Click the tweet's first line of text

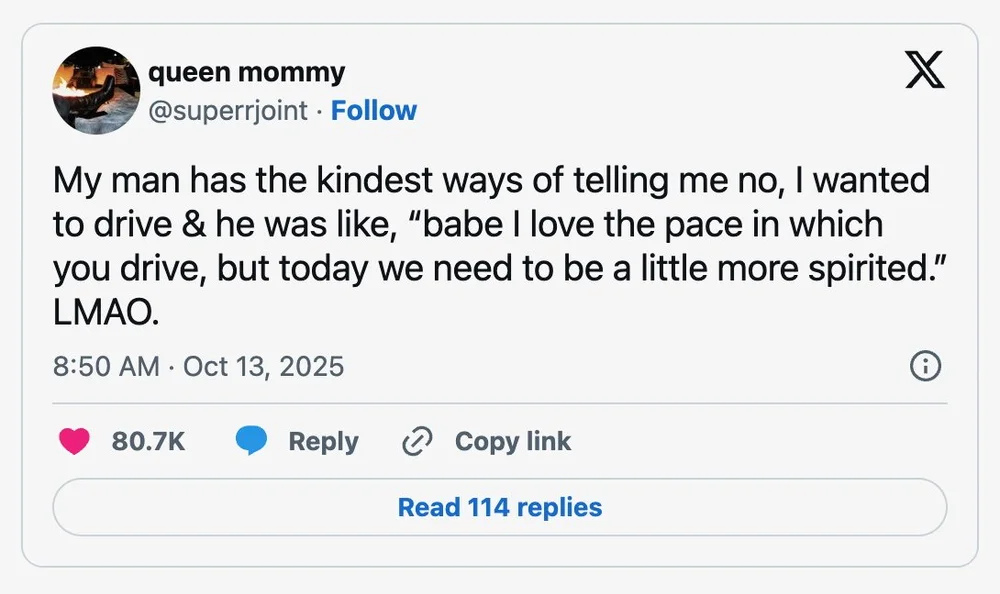click(x=490, y=180)
